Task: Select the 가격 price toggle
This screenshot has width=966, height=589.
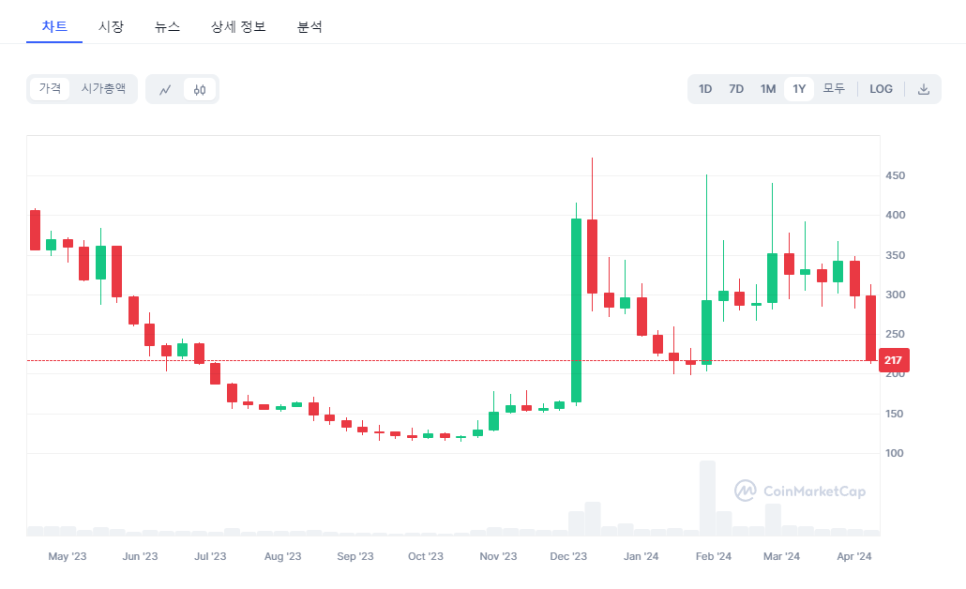Action: [50, 89]
